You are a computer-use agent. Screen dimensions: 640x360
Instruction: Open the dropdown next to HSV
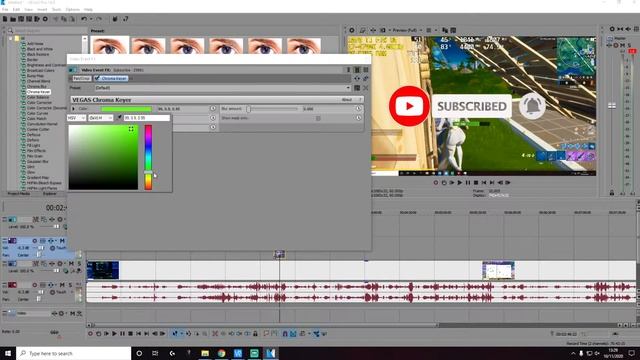100,118
